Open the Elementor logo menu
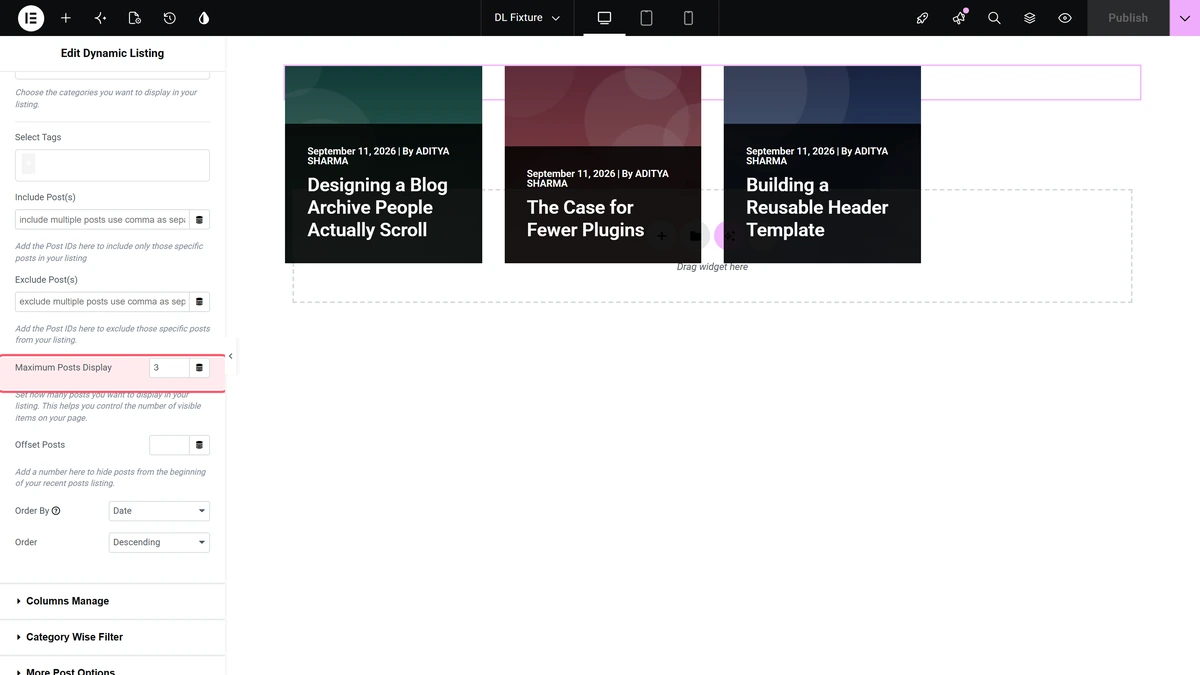The height and width of the screenshot is (675, 1200). pos(31,18)
